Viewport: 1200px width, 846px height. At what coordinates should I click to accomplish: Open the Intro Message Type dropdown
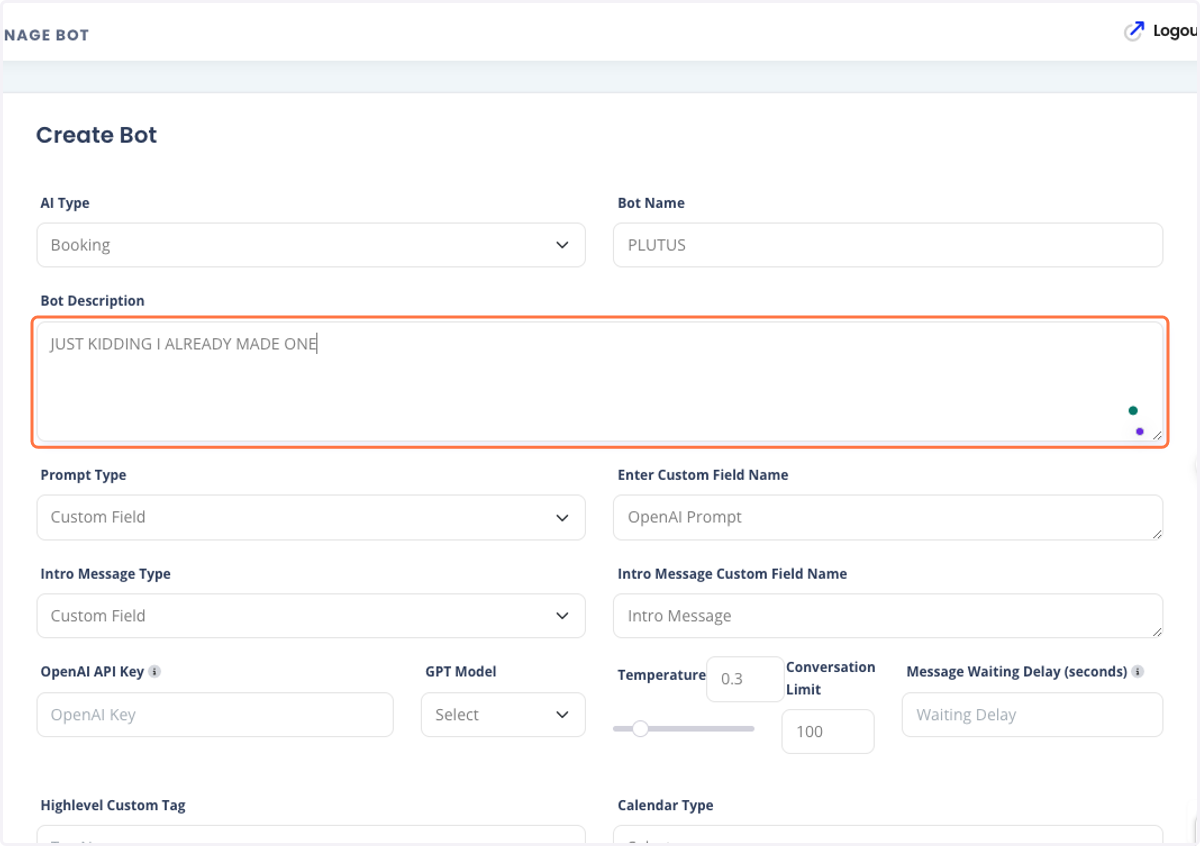[x=311, y=616]
